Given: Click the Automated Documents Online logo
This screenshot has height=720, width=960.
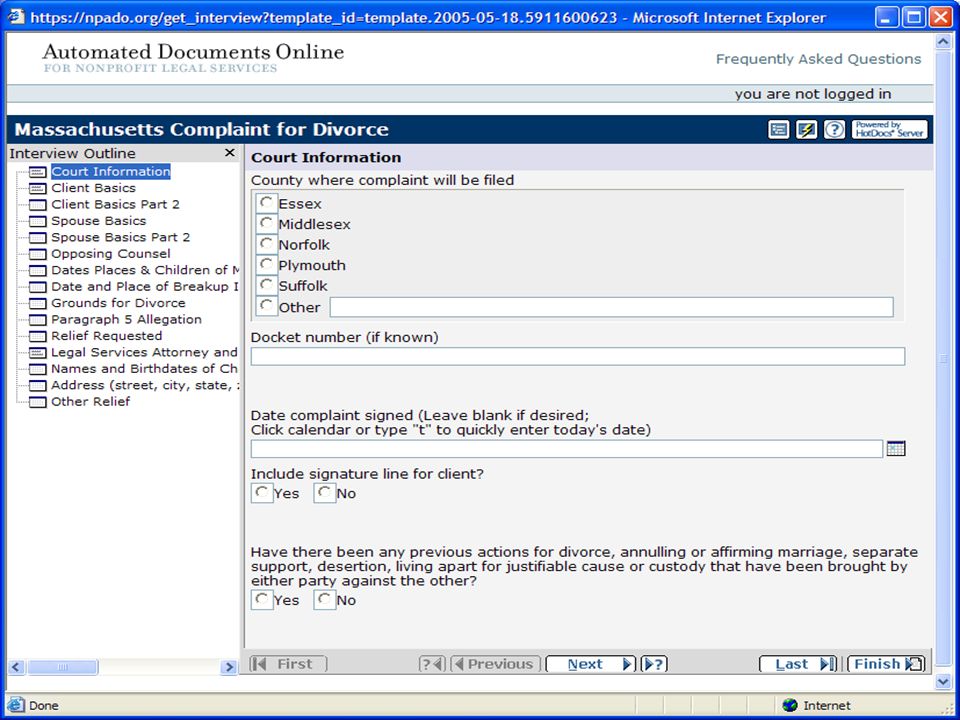Looking at the screenshot, I should pos(193,58).
